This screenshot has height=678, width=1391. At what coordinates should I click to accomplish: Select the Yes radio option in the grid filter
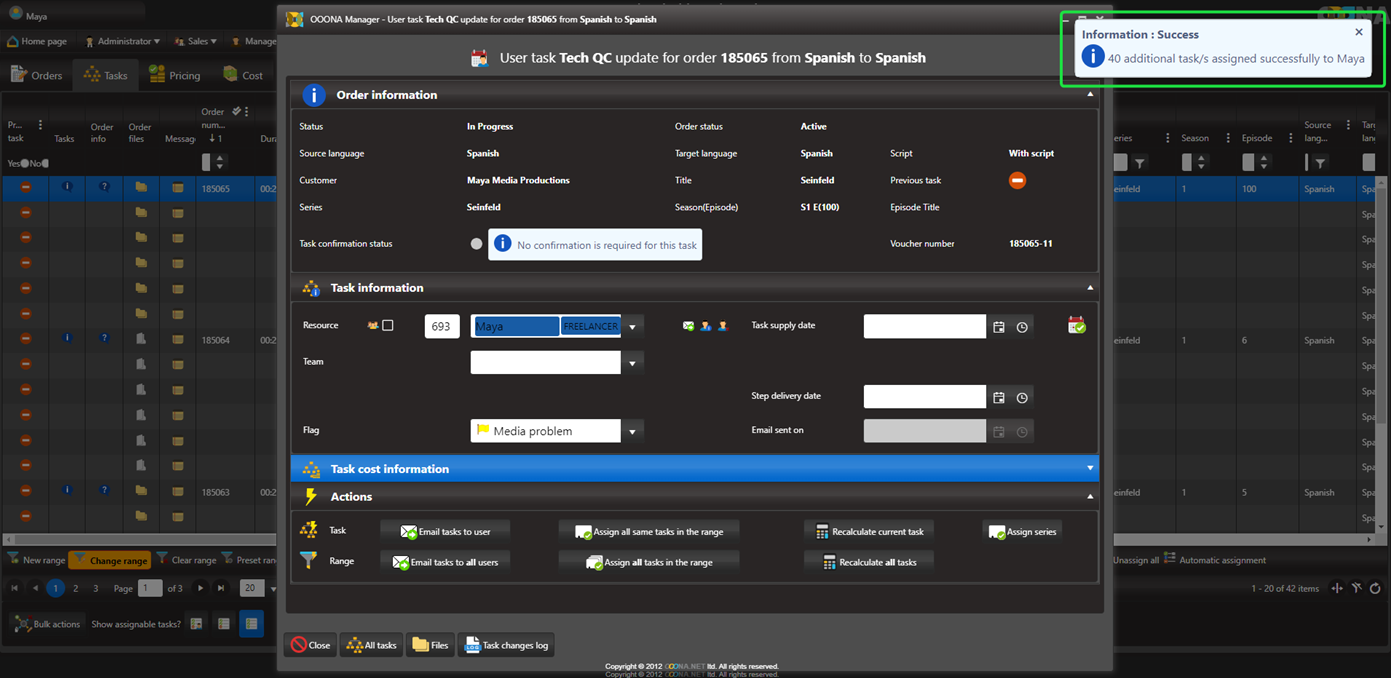pyautogui.click(x=24, y=163)
